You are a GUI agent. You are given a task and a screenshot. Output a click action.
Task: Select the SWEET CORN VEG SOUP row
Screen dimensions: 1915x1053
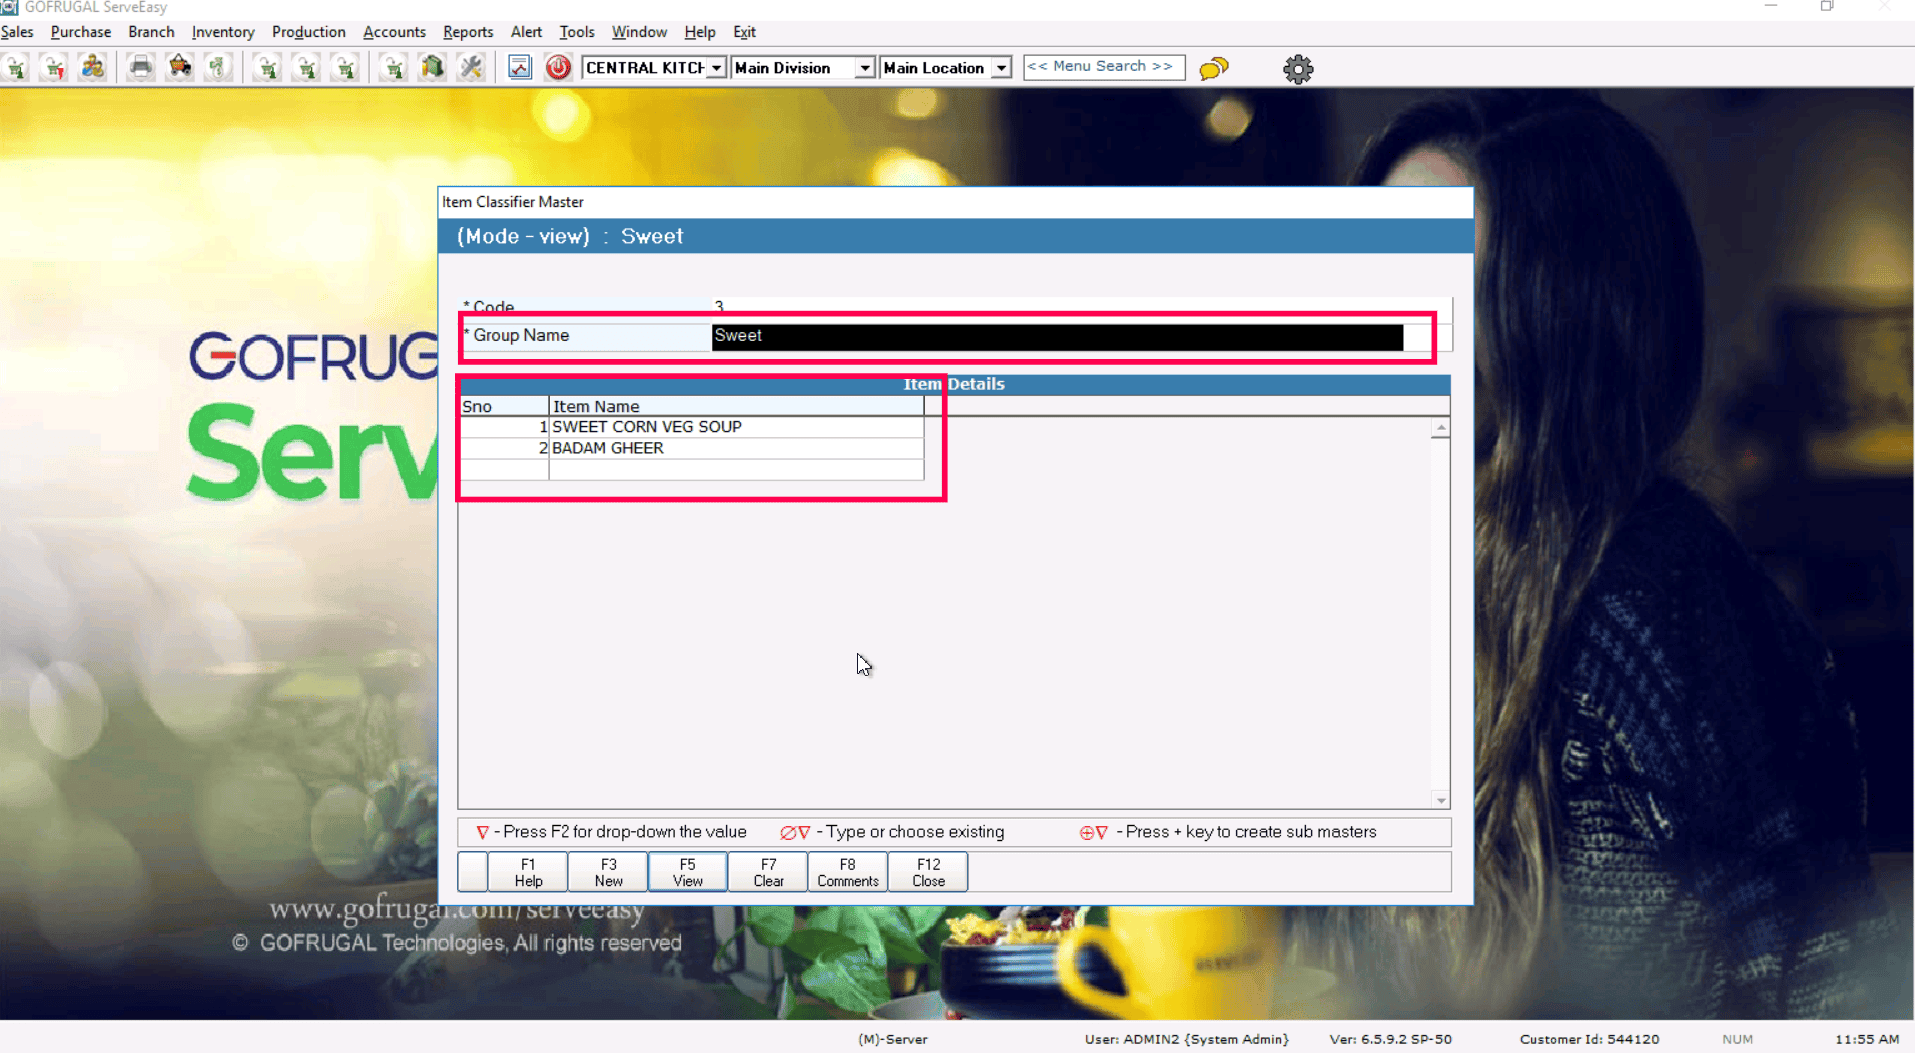[x=692, y=427]
